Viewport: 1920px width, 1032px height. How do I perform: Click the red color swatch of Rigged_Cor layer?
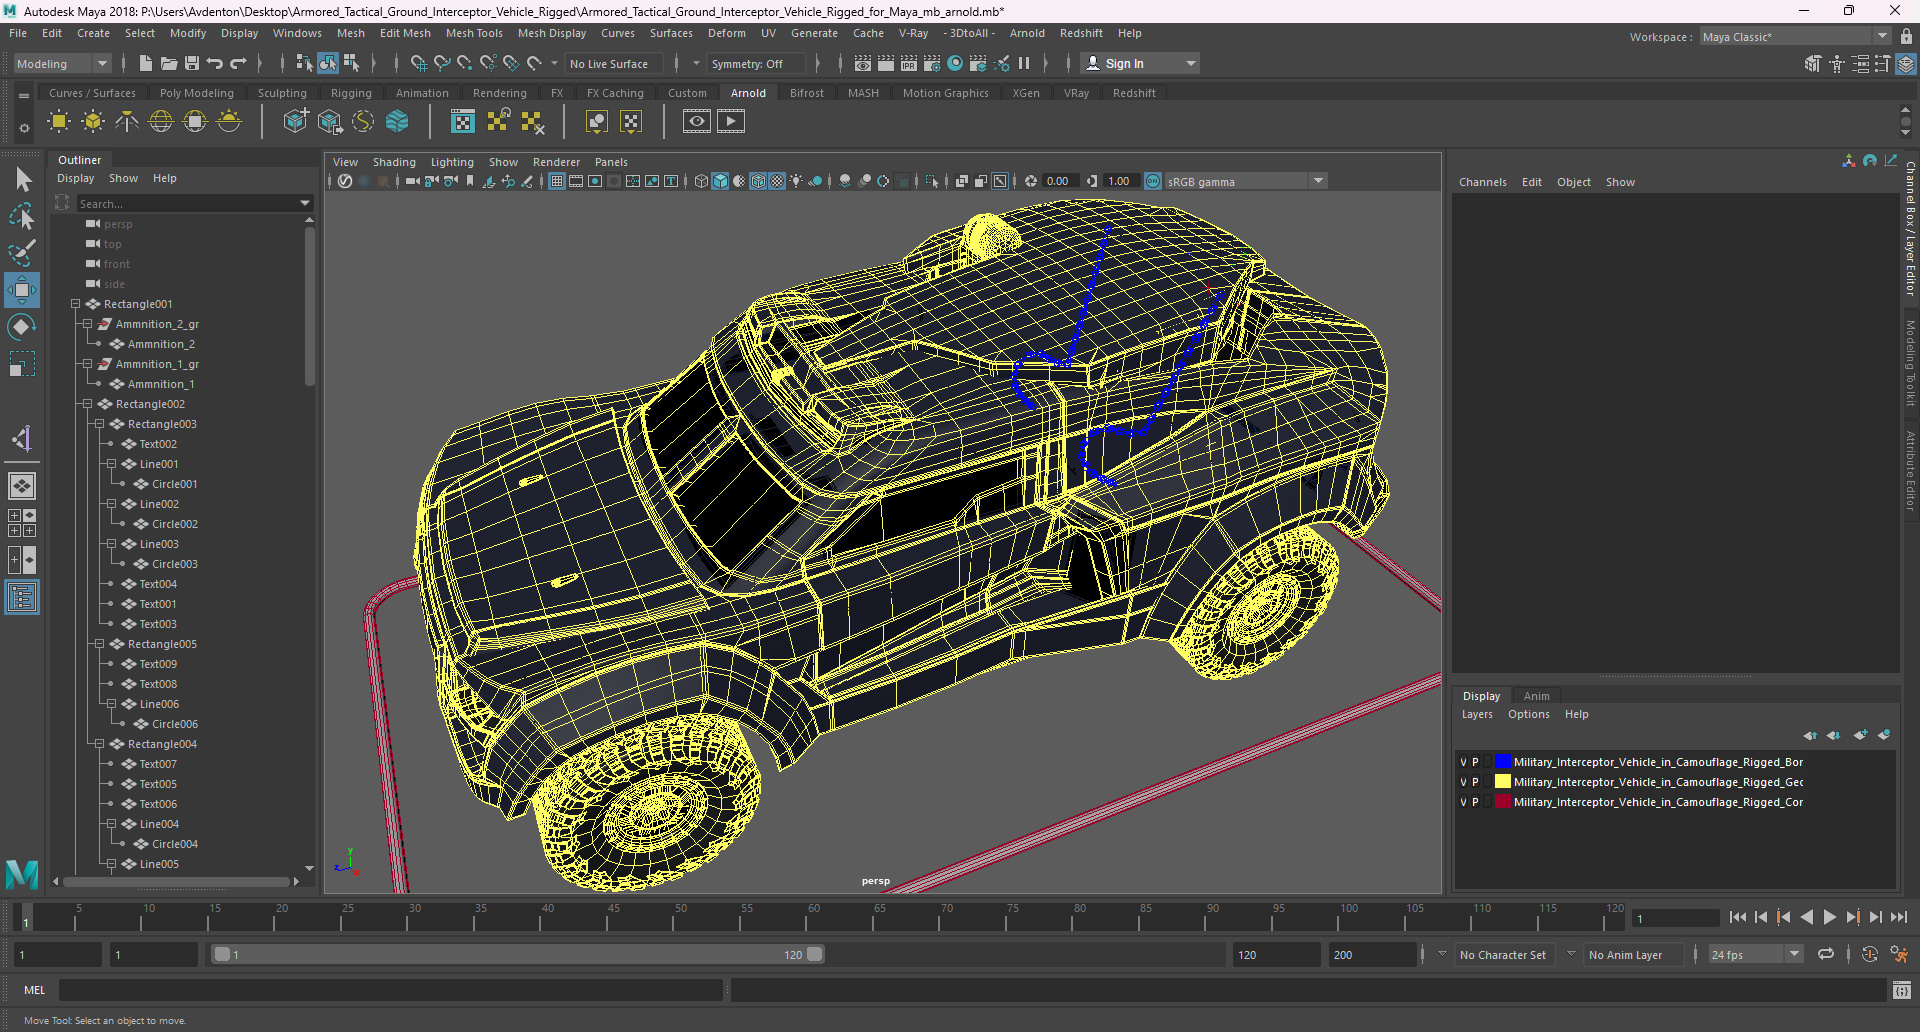pyautogui.click(x=1503, y=802)
